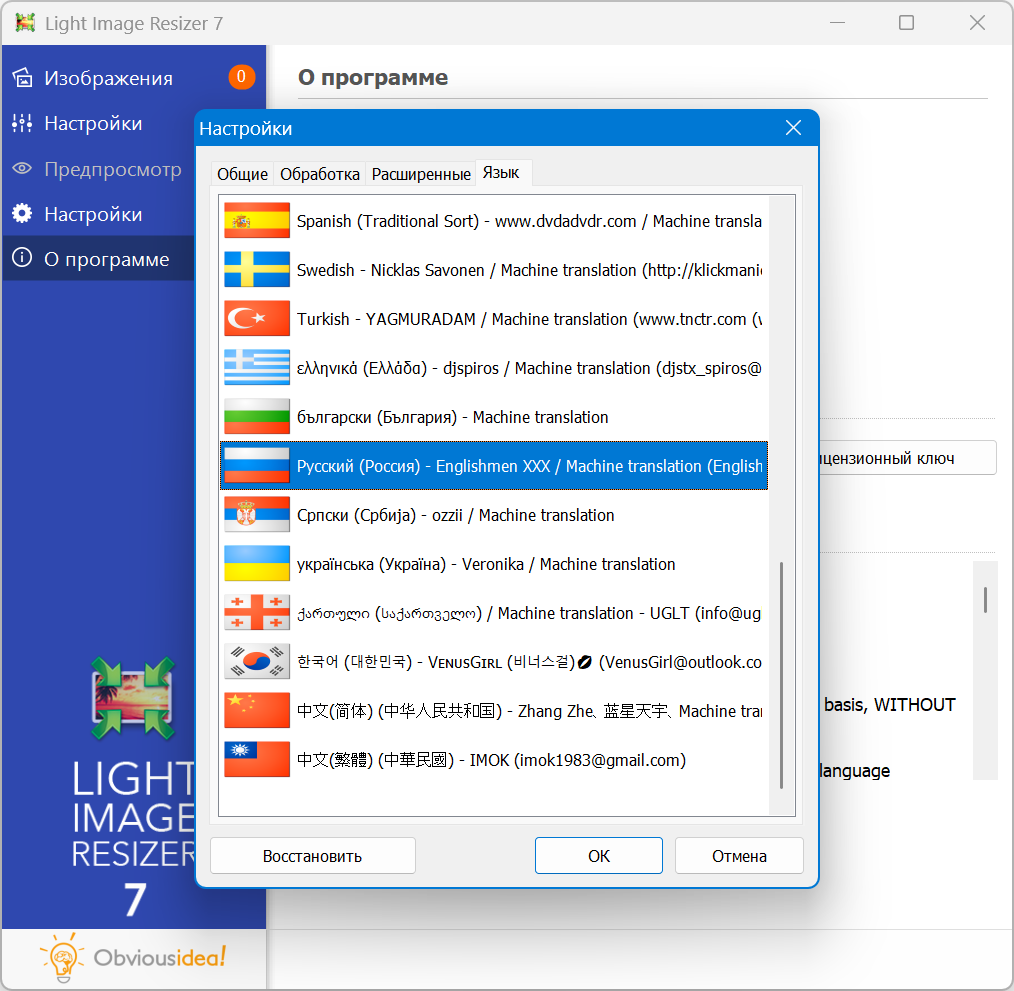Click the Georgia flag icon
1014x991 pixels.
click(x=257, y=613)
